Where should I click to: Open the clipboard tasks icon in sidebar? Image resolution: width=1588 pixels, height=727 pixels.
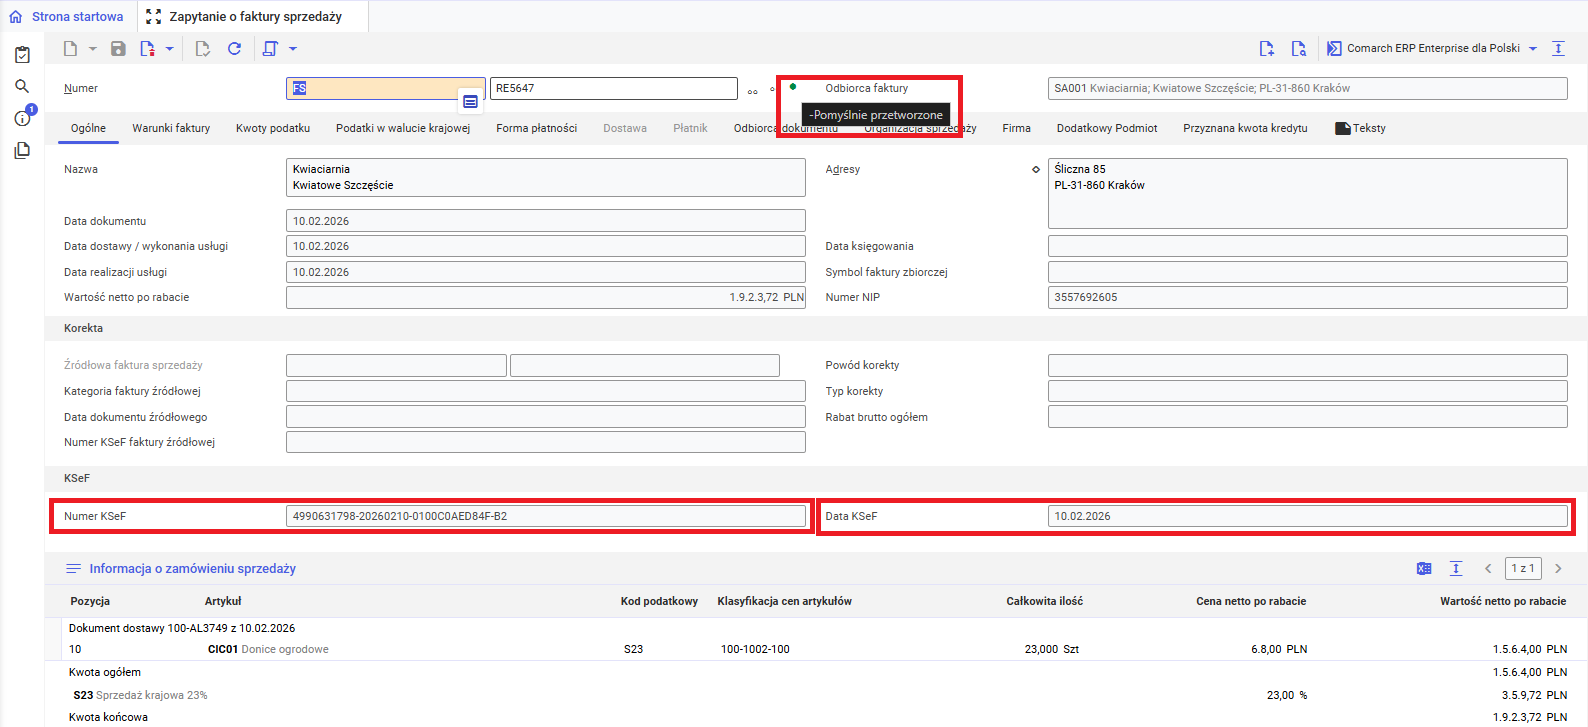[22, 55]
